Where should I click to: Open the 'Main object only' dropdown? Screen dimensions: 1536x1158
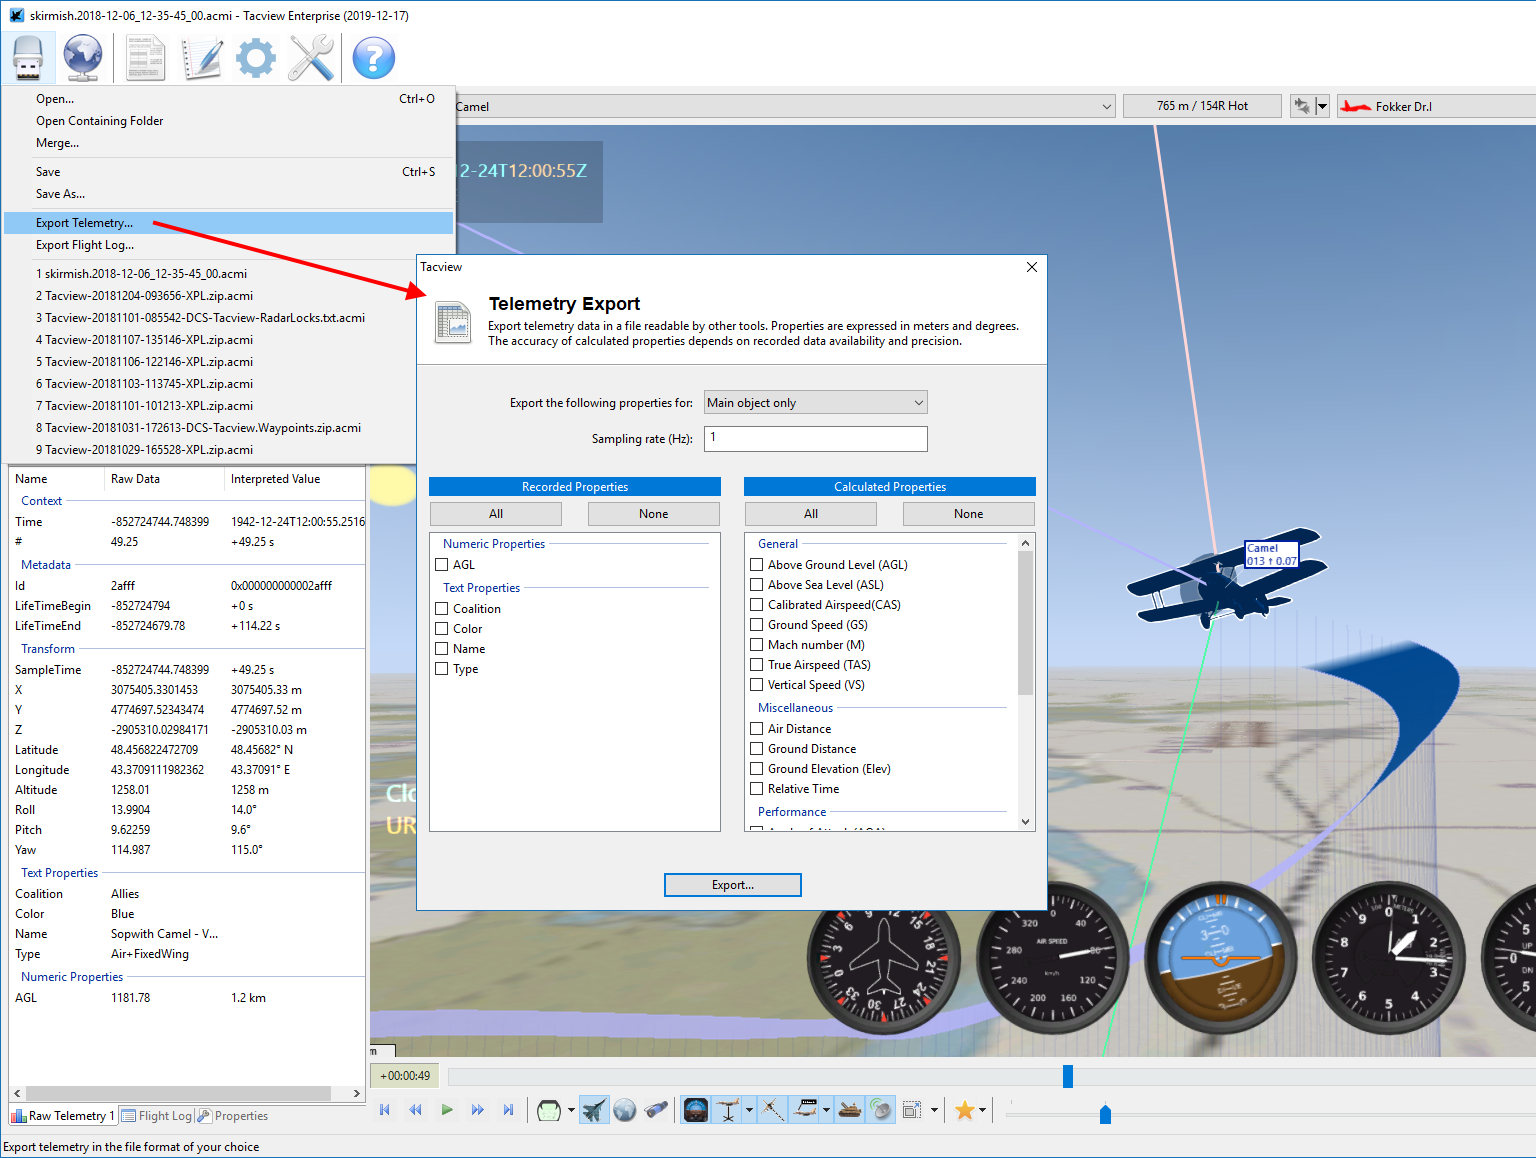click(816, 402)
